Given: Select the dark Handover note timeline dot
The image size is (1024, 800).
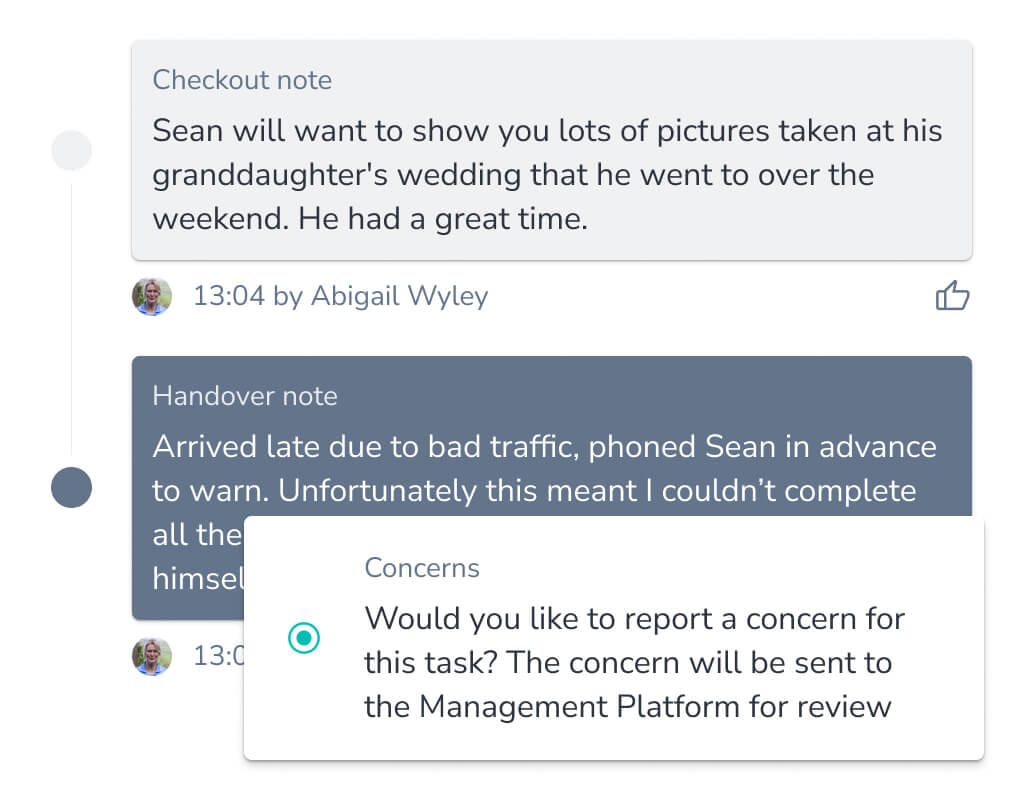Looking at the screenshot, I should 71,488.
